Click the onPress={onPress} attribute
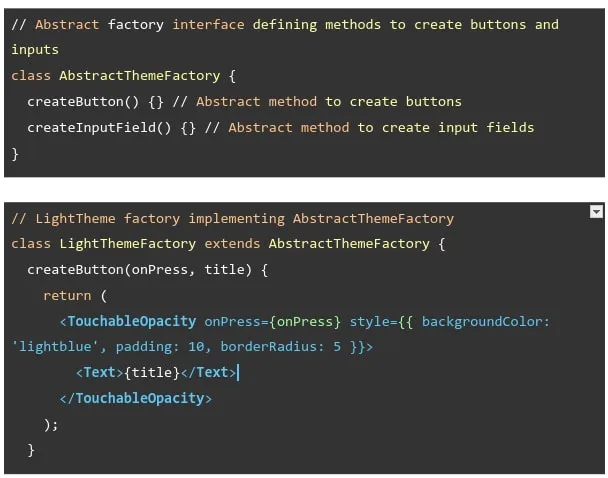 coord(272,321)
